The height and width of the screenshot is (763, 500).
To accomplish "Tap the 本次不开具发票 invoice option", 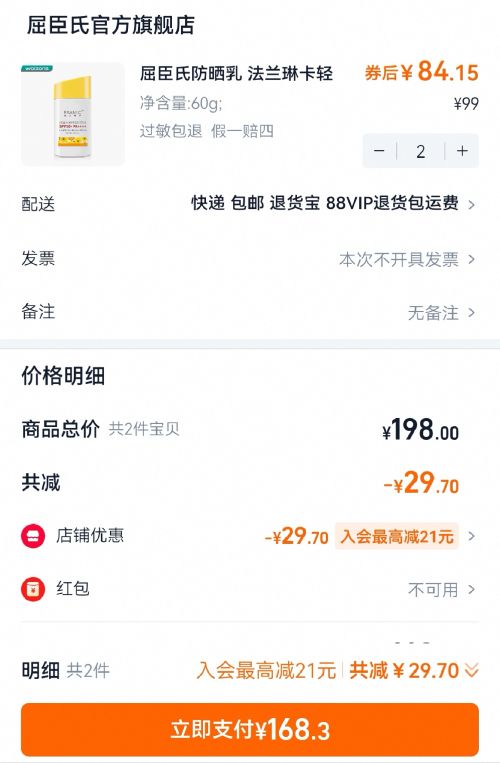I will click(399, 259).
